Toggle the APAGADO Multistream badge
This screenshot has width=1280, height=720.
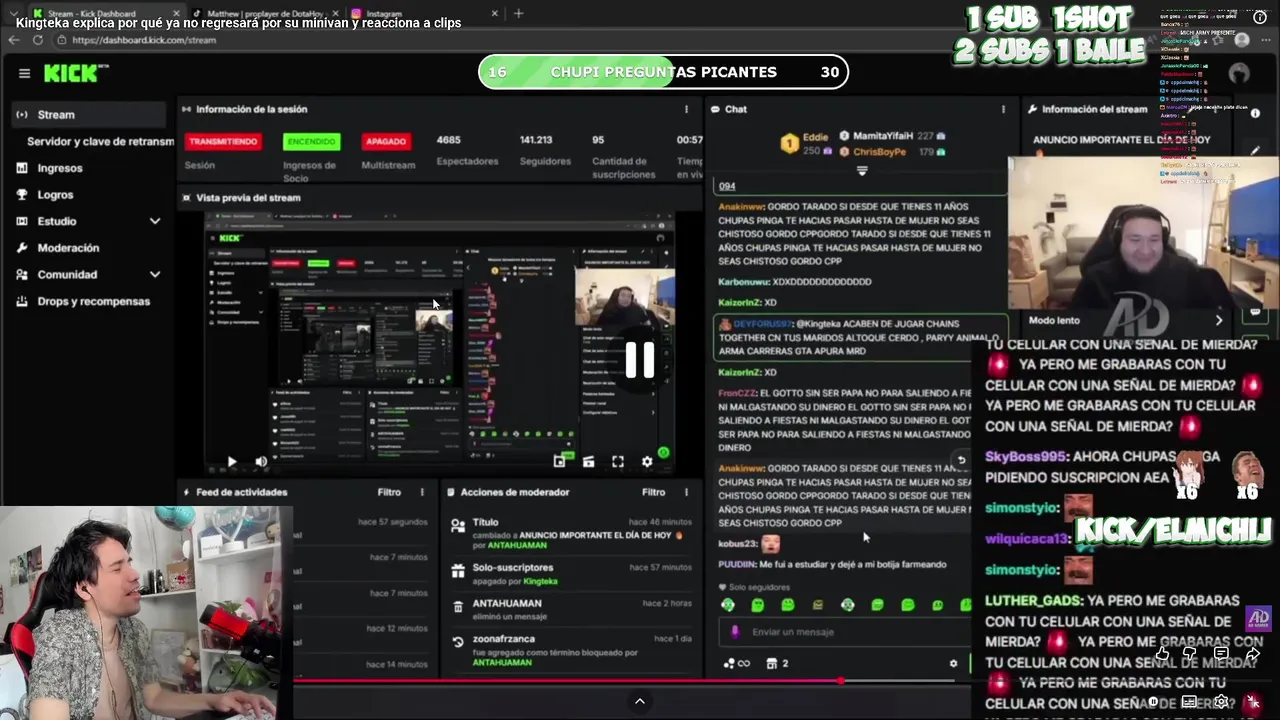386,141
